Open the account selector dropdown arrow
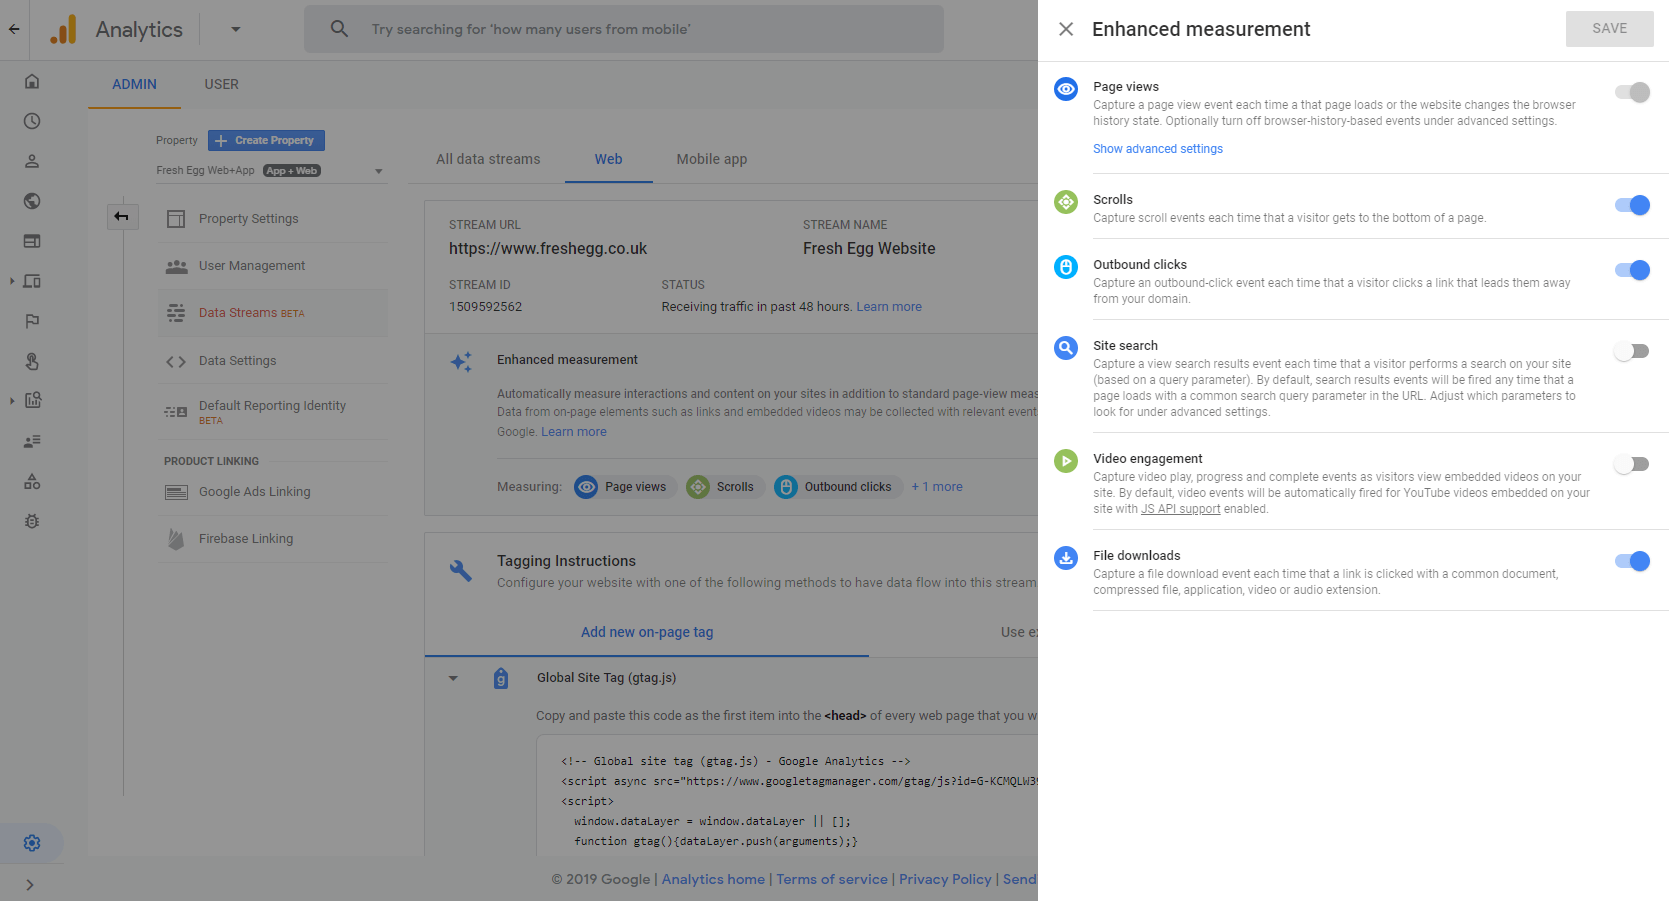This screenshot has width=1669, height=901. (236, 29)
